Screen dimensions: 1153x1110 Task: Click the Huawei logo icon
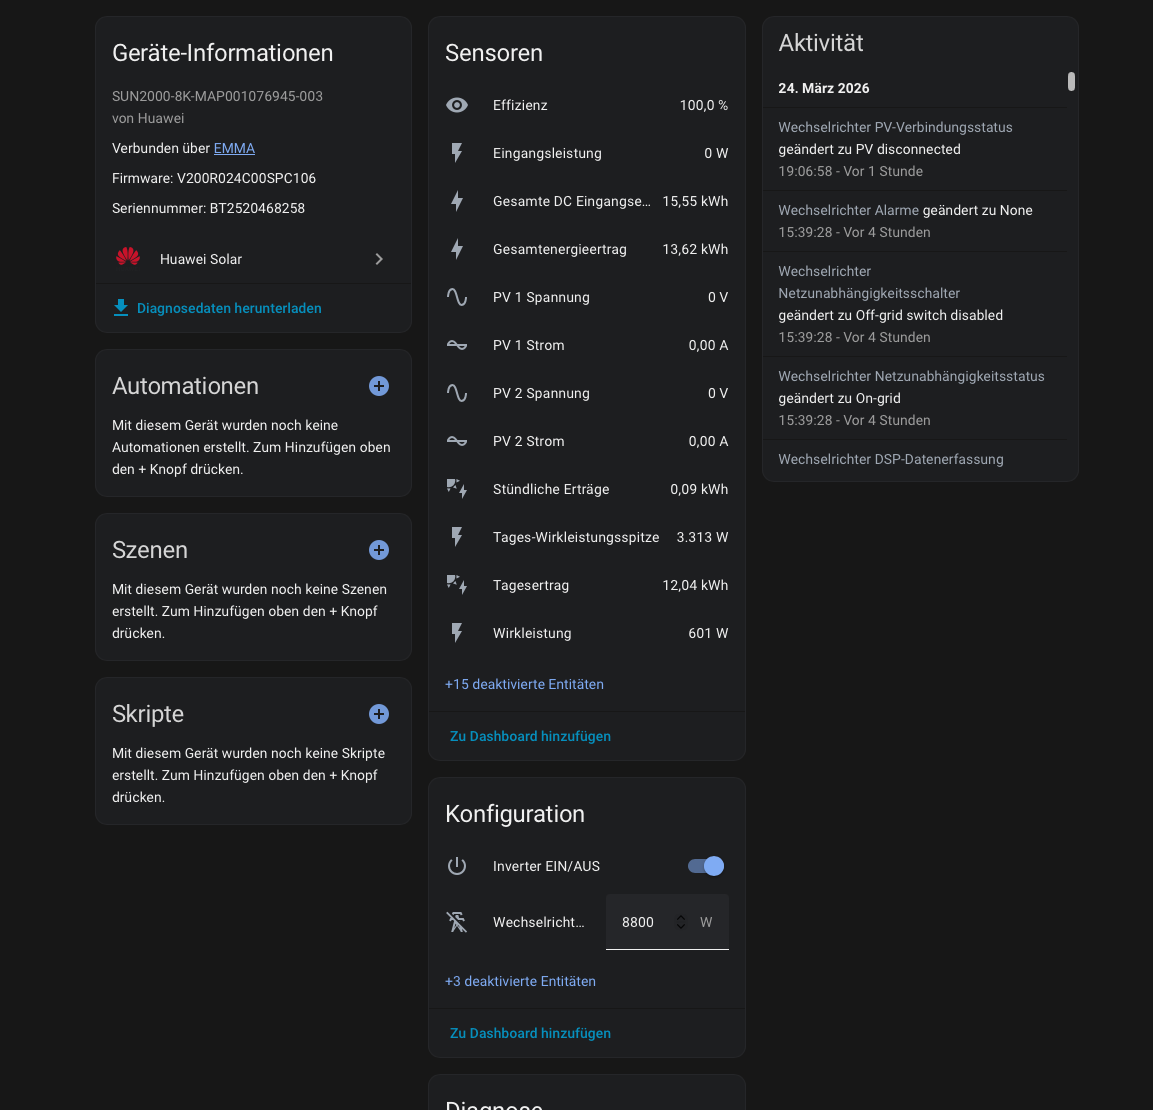point(128,258)
